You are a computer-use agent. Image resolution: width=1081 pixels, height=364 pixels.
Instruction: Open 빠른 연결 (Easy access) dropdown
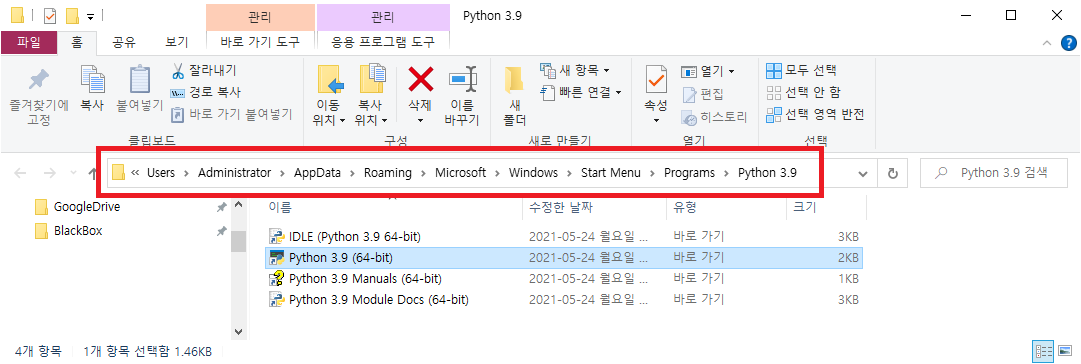(581, 92)
